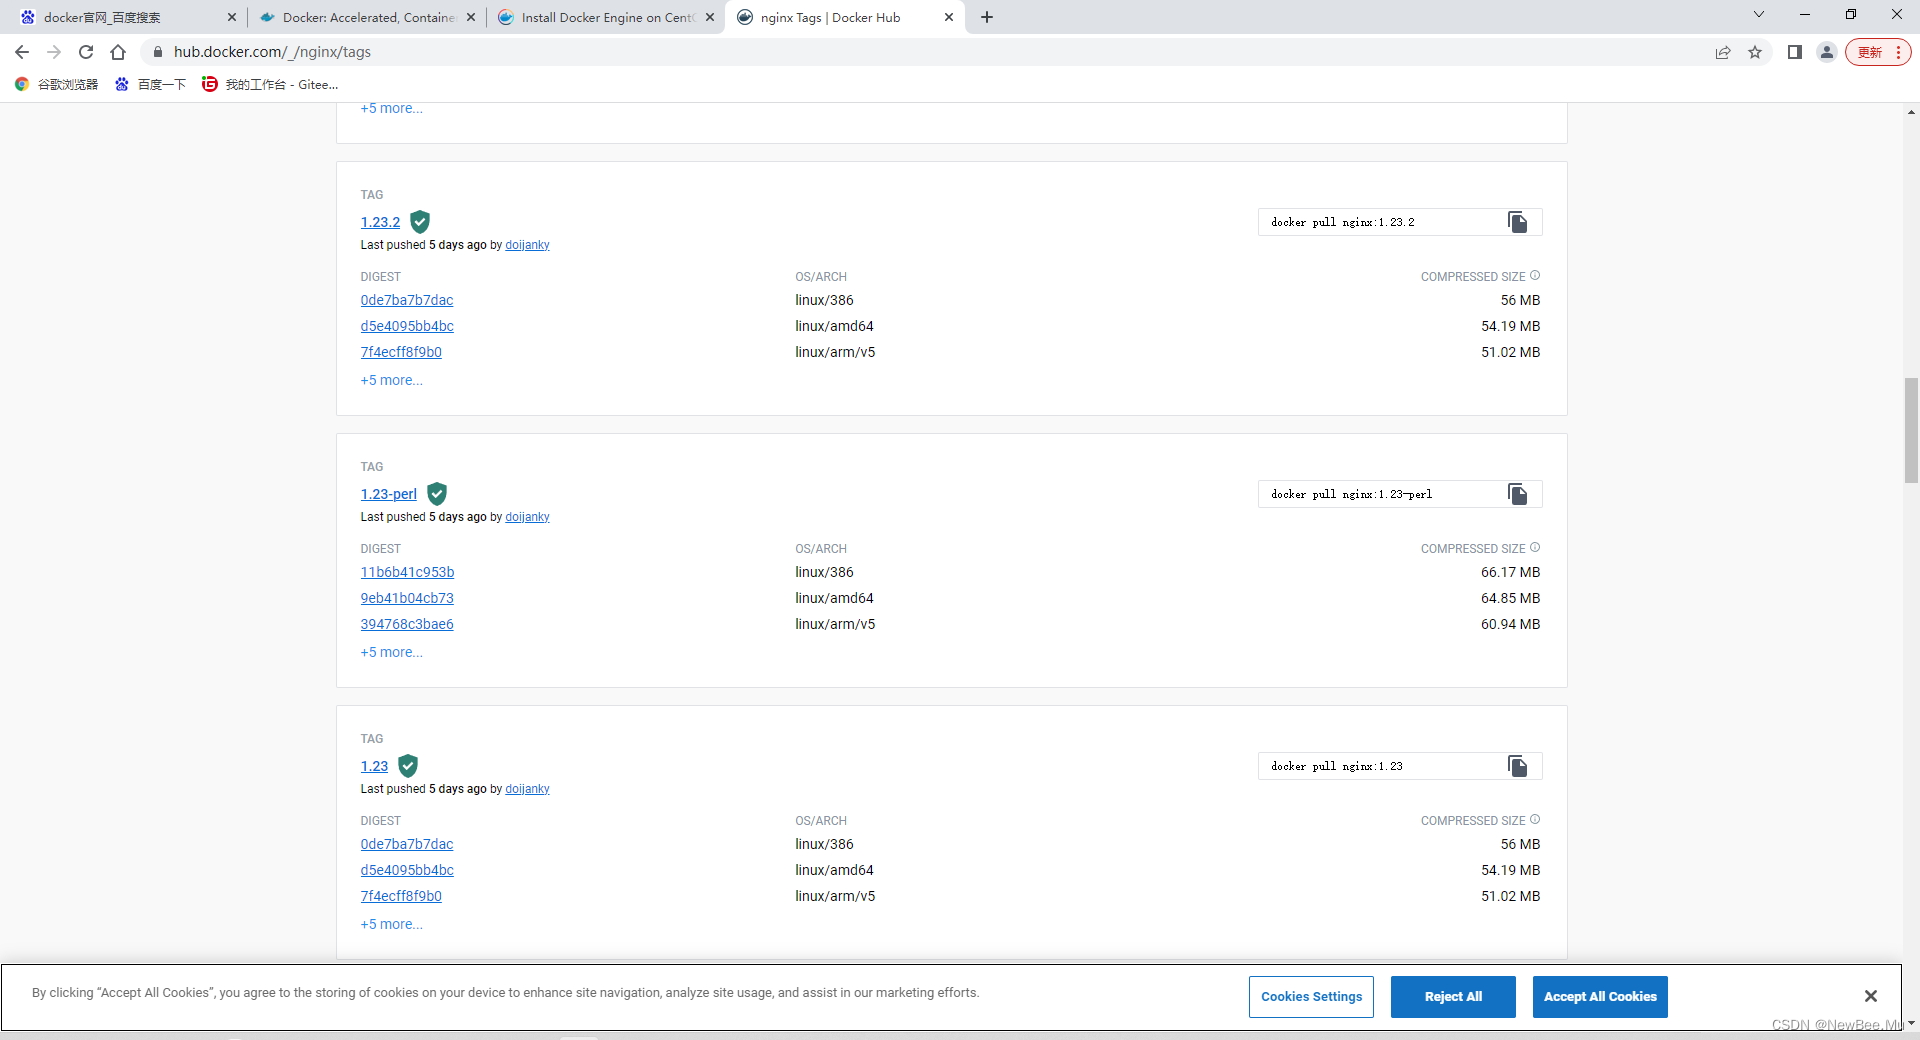
Task: Open digest d5e4095bb4bc under tag 1.23.2
Action: 407,326
